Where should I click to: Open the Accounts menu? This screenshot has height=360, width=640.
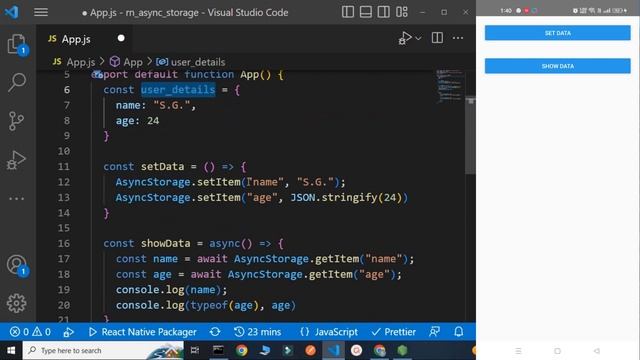17,264
